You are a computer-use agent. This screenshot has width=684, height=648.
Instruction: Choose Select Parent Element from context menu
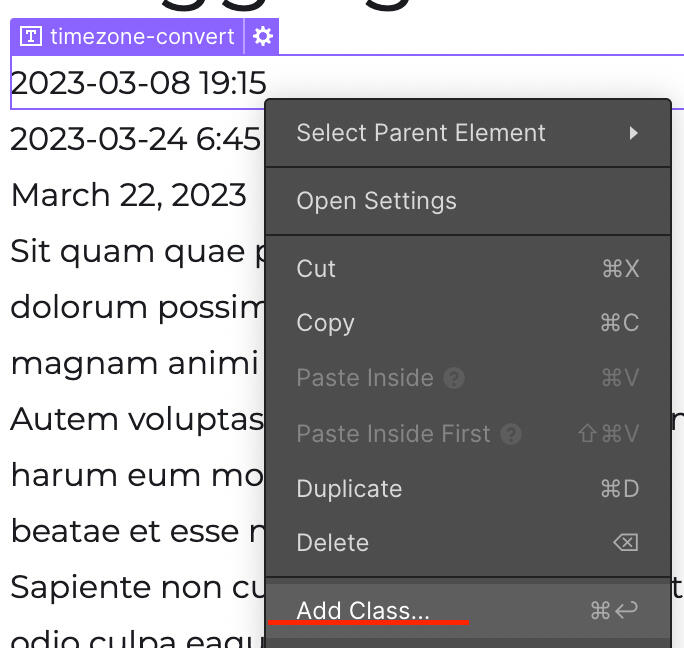point(421,133)
